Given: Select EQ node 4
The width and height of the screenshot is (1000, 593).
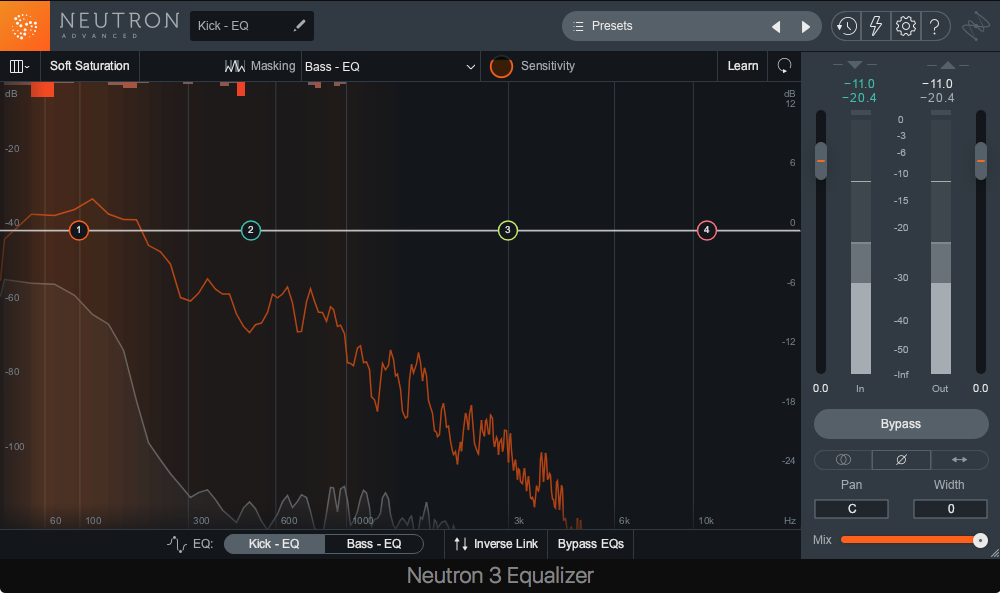Looking at the screenshot, I should pyautogui.click(x=707, y=230).
